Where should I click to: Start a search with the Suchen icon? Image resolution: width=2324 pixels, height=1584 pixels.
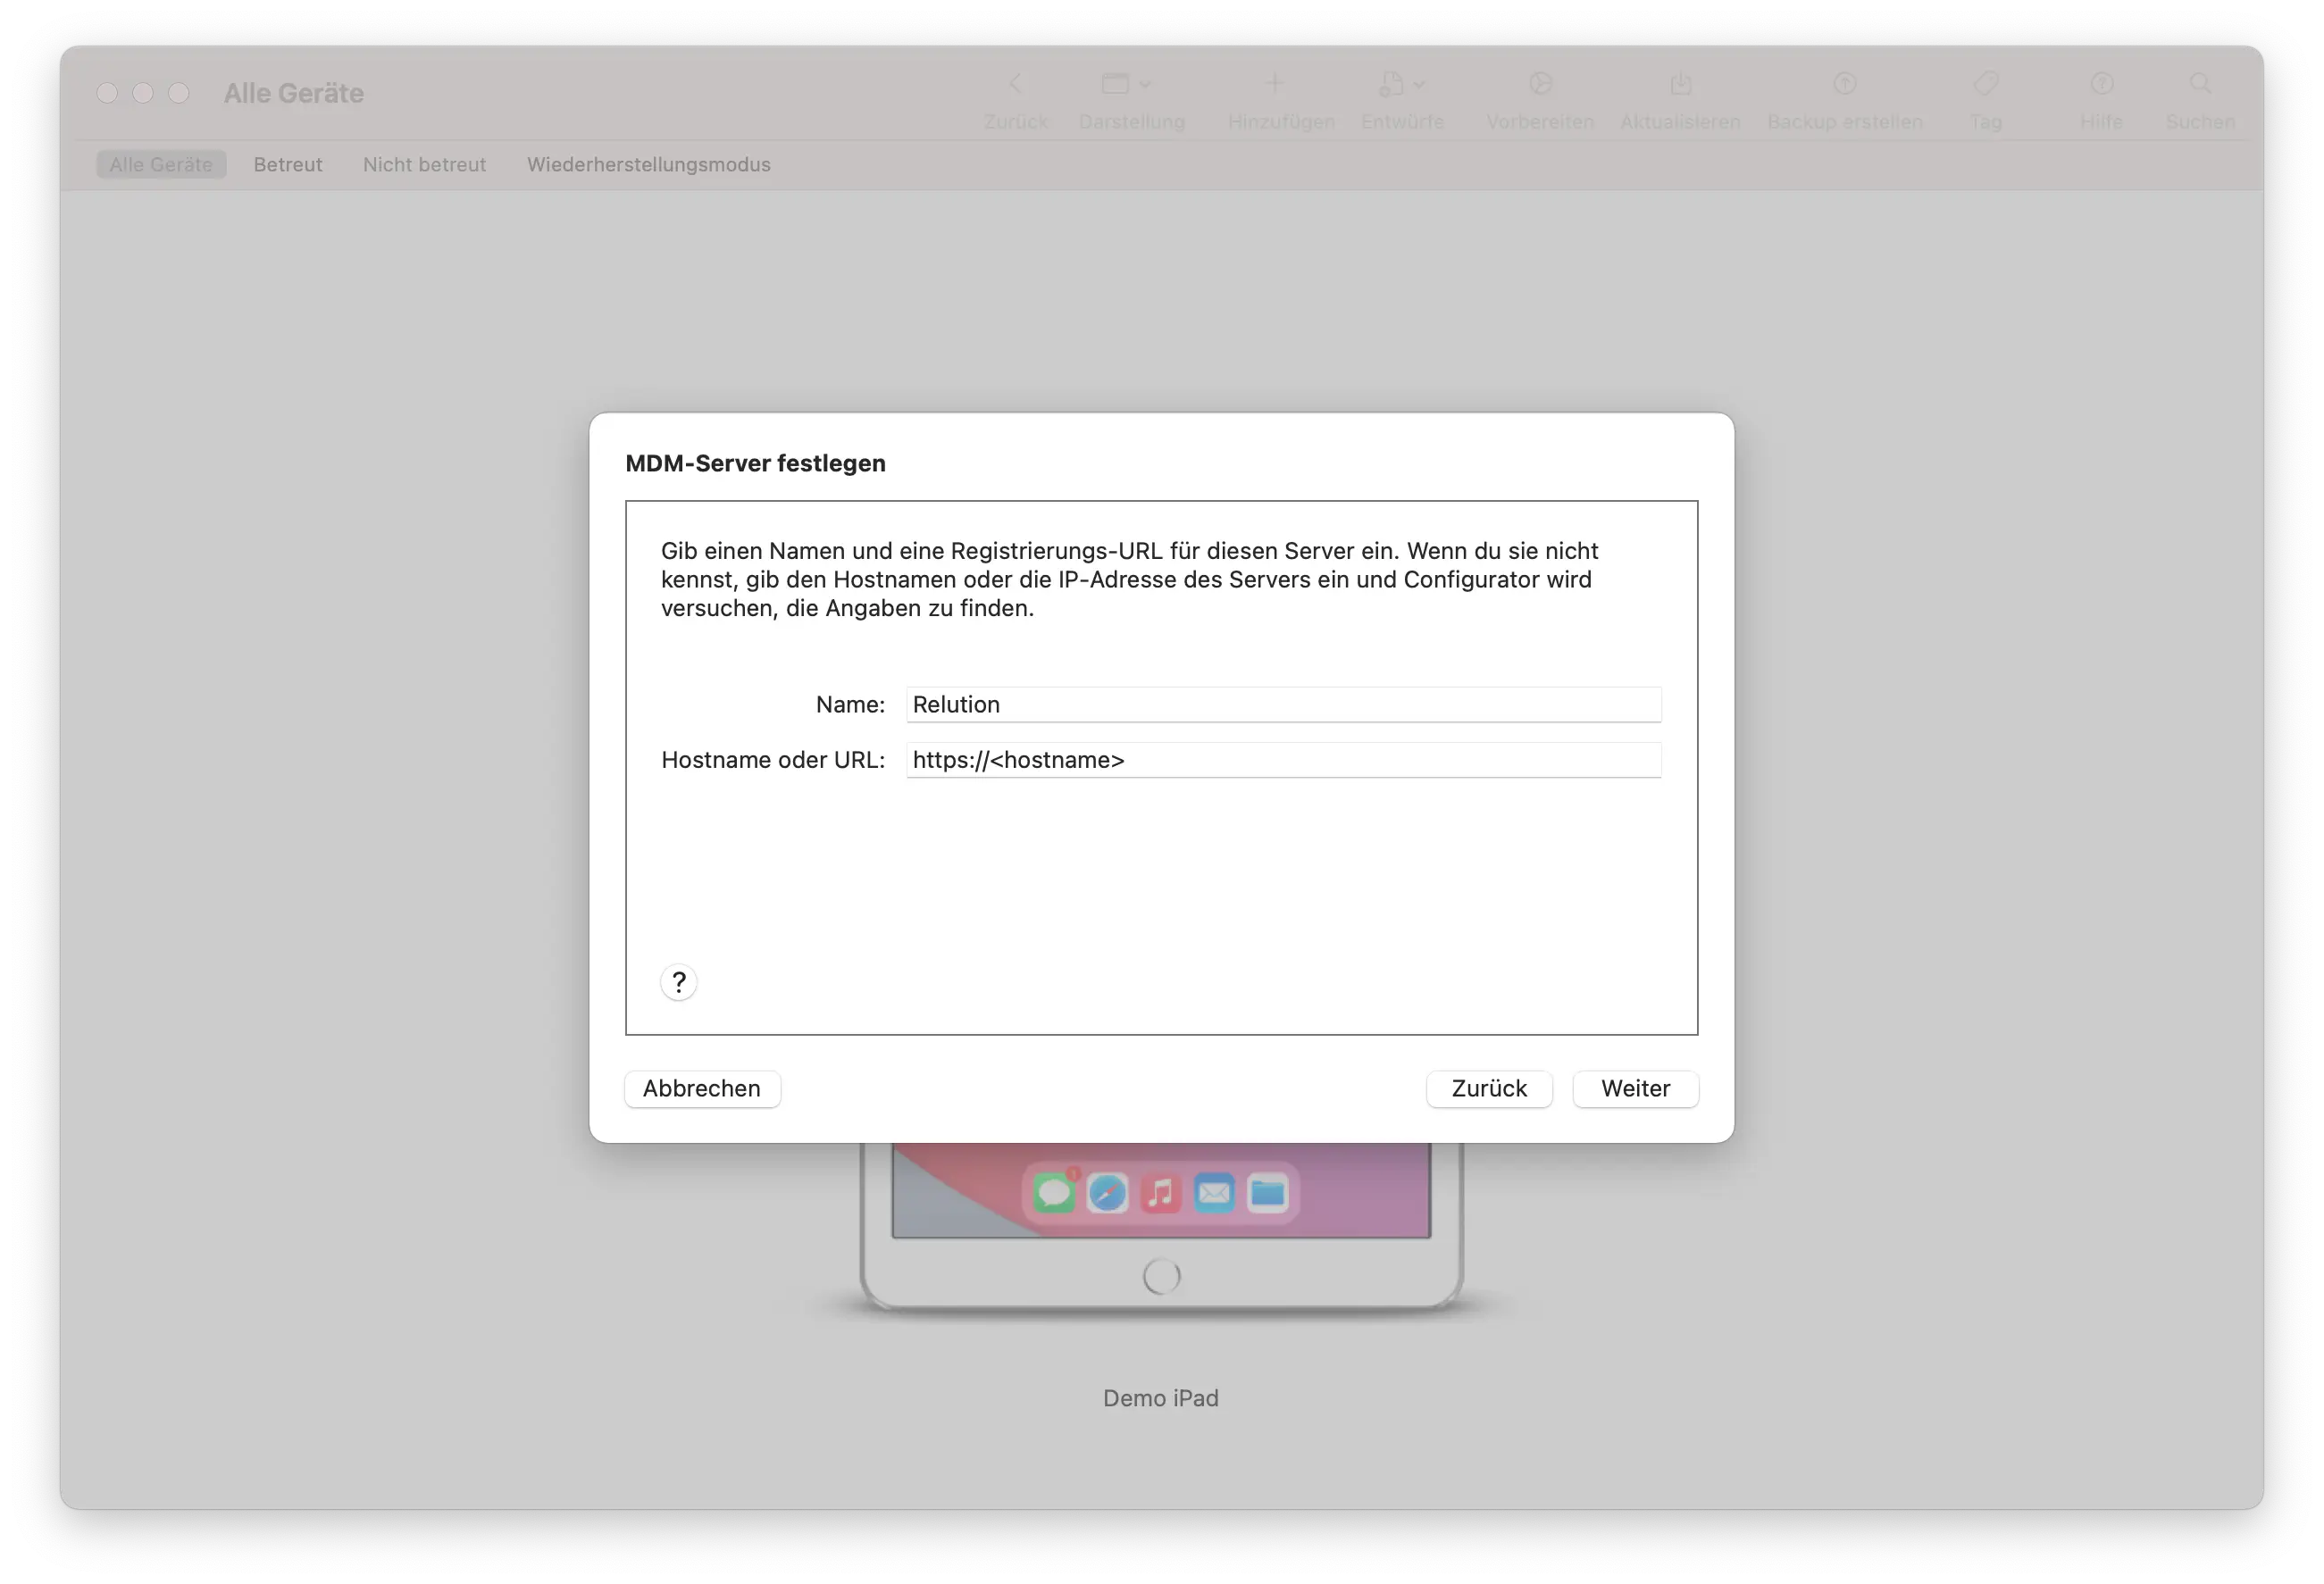[2201, 97]
